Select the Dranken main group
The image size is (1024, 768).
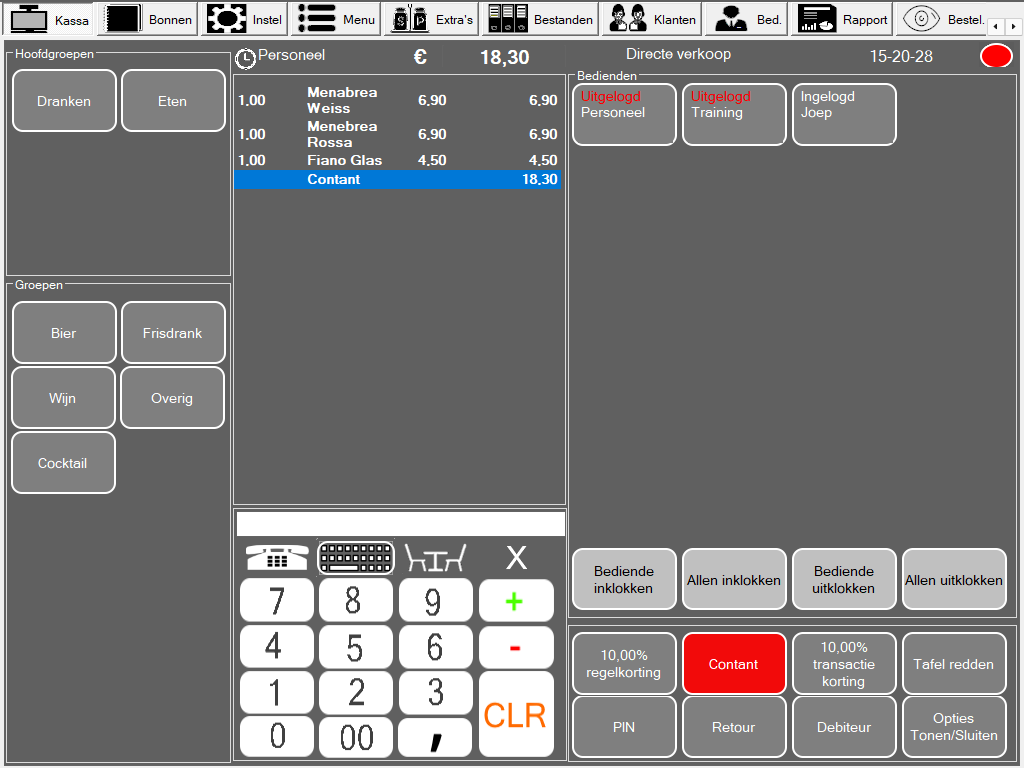coord(64,101)
